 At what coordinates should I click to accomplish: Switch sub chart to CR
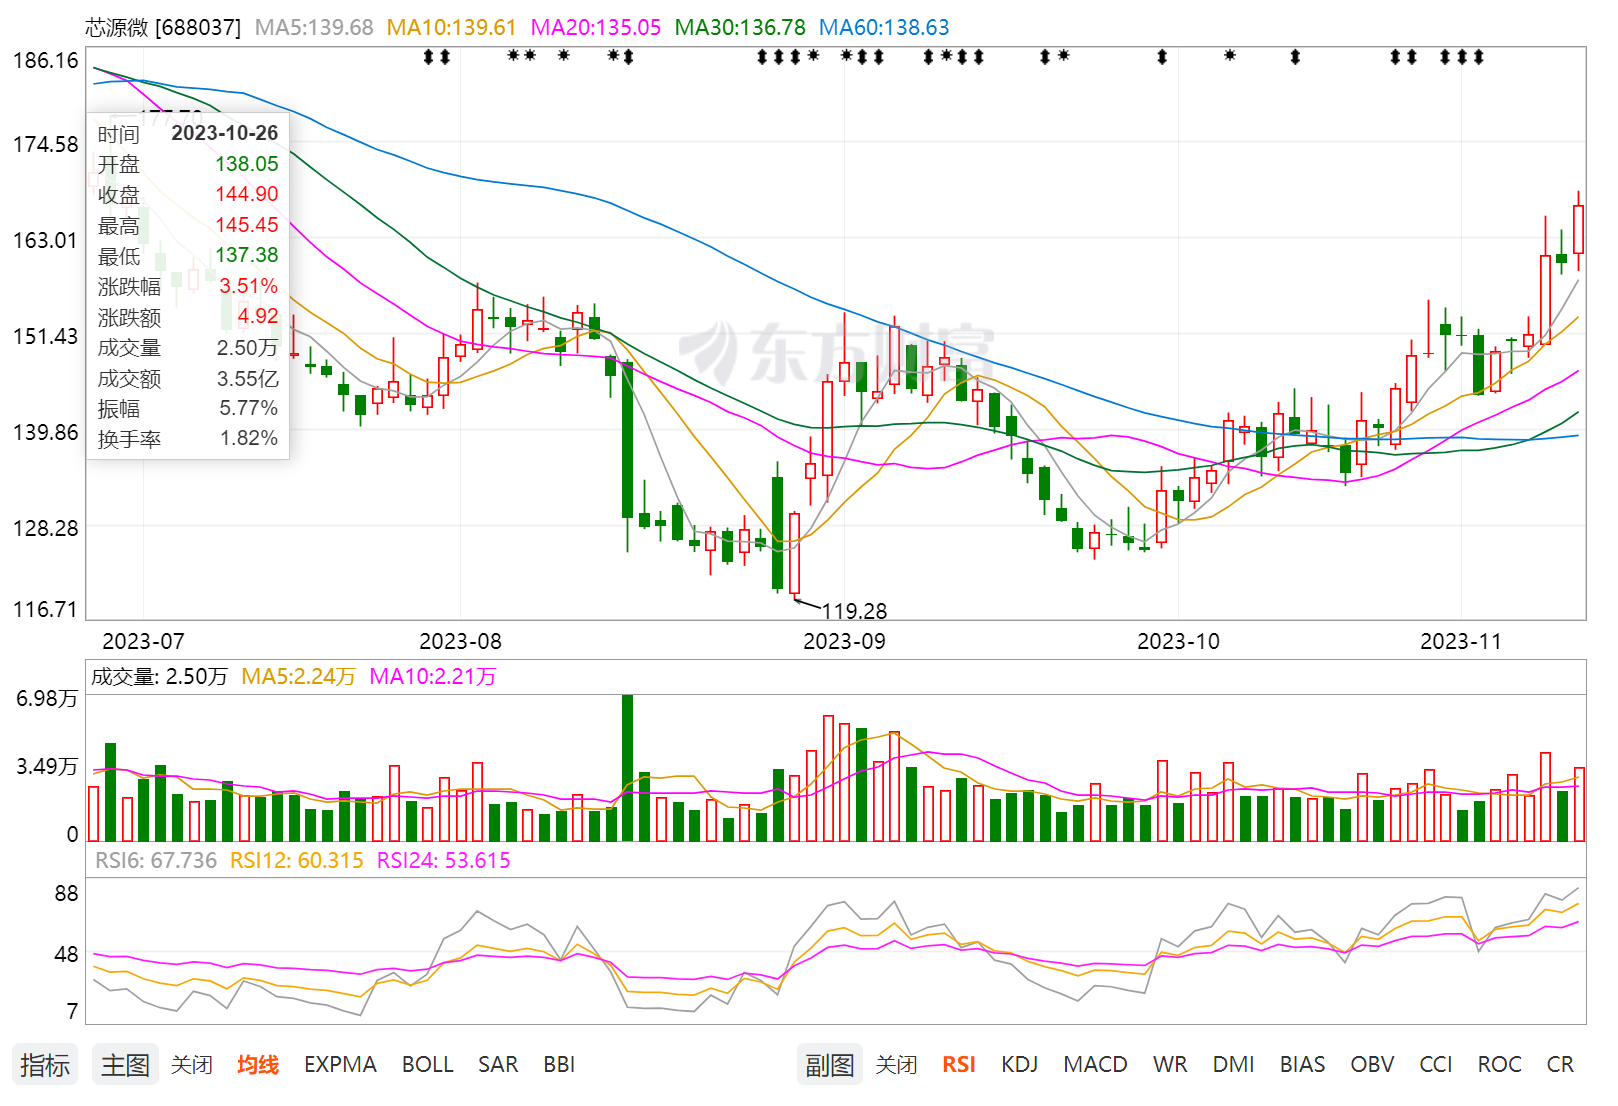(x=1560, y=1065)
